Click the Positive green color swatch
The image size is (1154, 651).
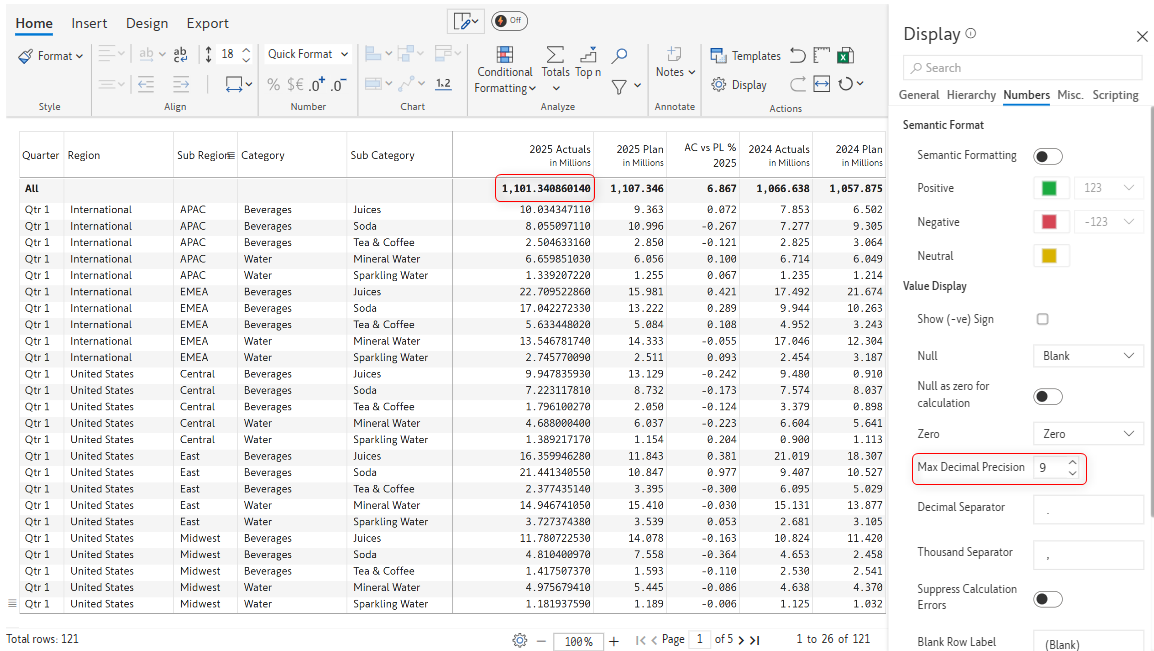(1049, 188)
